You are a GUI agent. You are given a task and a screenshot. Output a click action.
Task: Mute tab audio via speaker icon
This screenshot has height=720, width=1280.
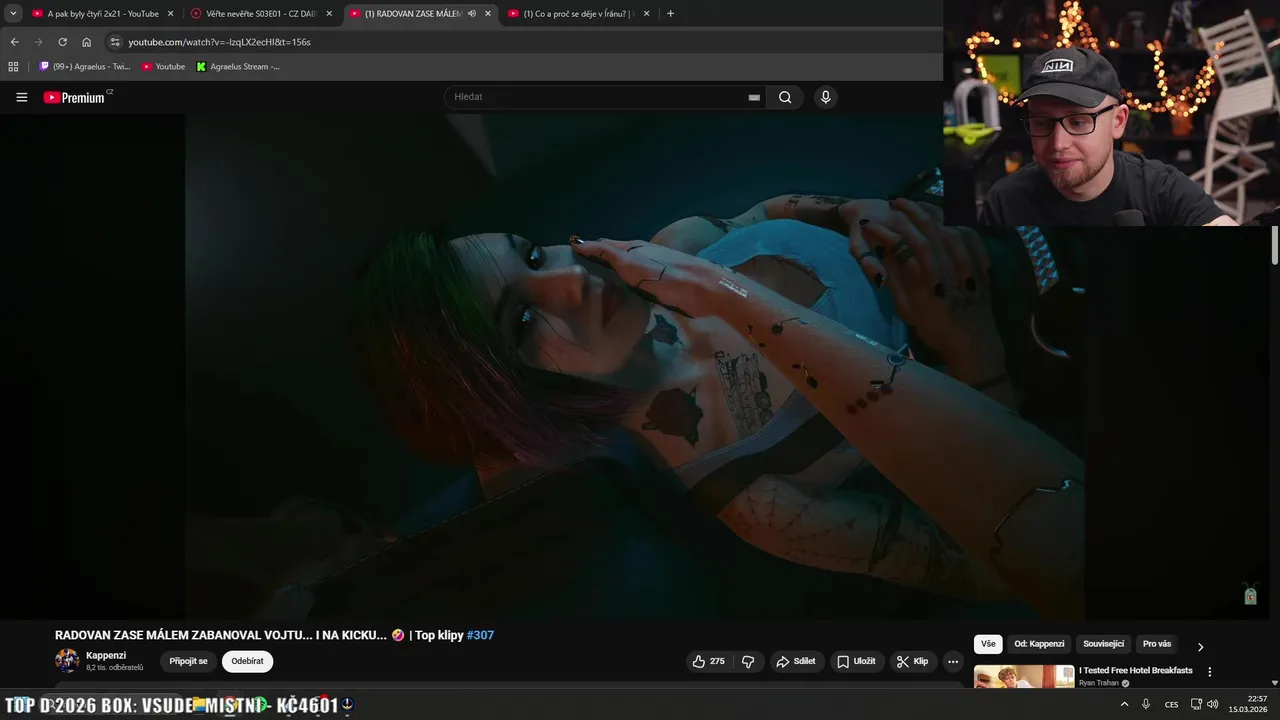pyautogui.click(x=472, y=14)
